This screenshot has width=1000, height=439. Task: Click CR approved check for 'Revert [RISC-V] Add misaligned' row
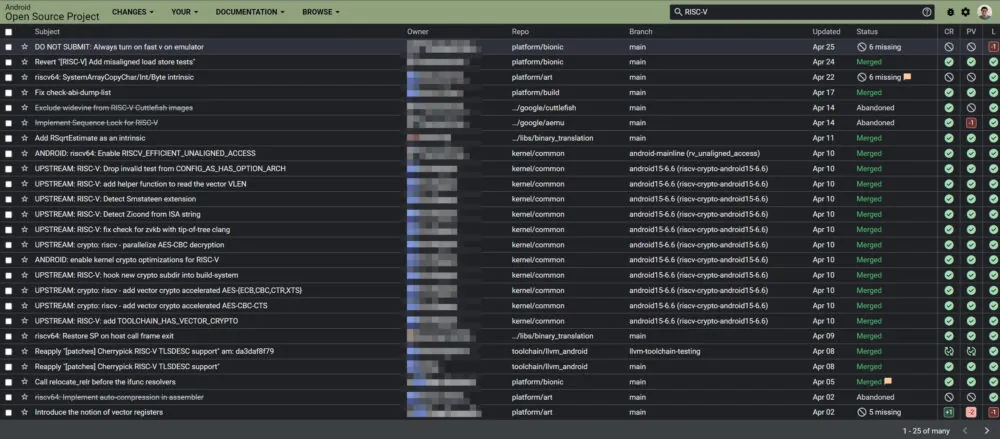click(x=949, y=62)
